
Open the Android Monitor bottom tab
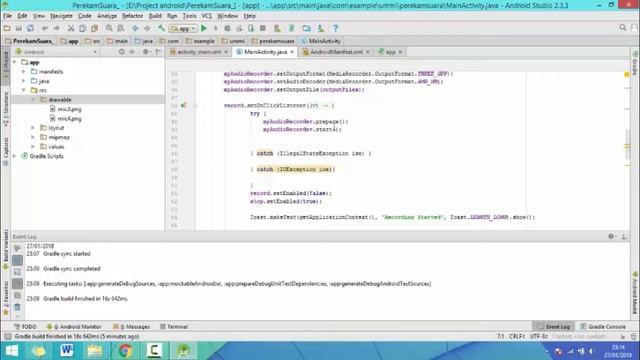coord(74,327)
